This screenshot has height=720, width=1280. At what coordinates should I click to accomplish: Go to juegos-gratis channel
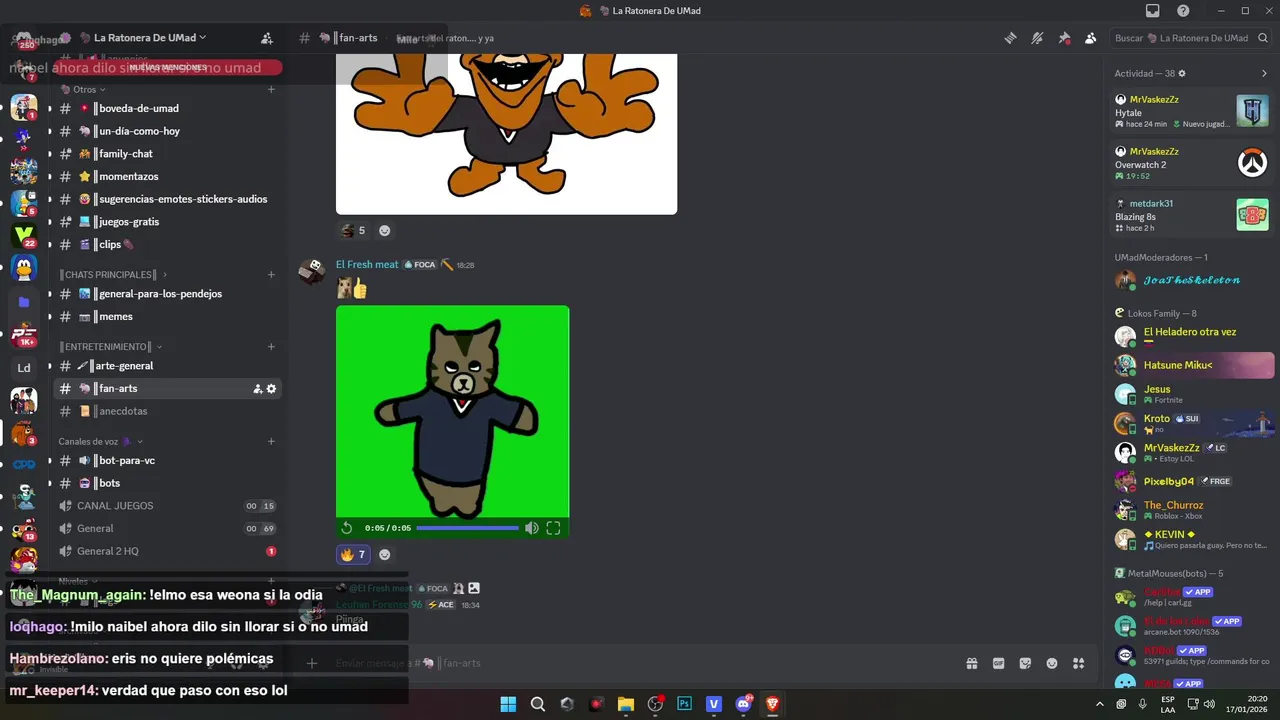click(167, 222)
